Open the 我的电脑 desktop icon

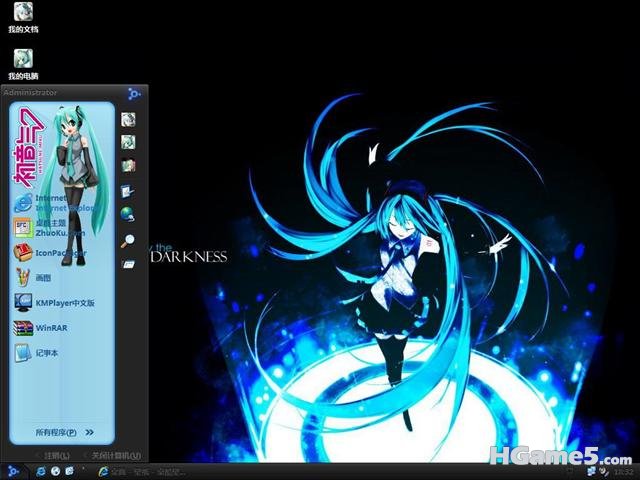23,64
